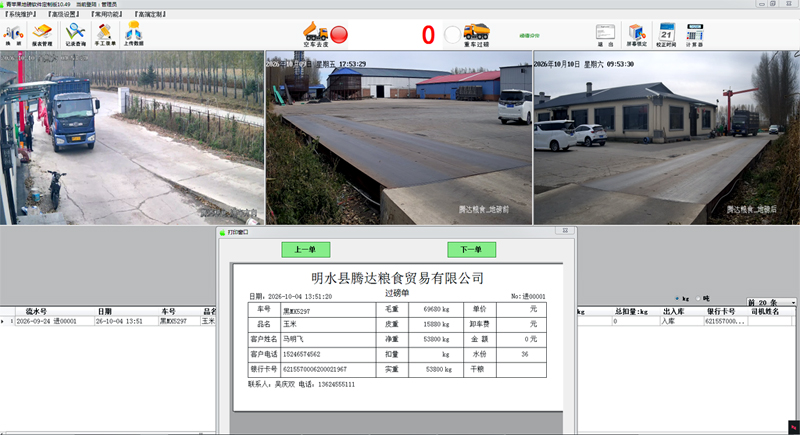Click the 下一单 next ticket button
The height and width of the screenshot is (435, 800).
471,249
